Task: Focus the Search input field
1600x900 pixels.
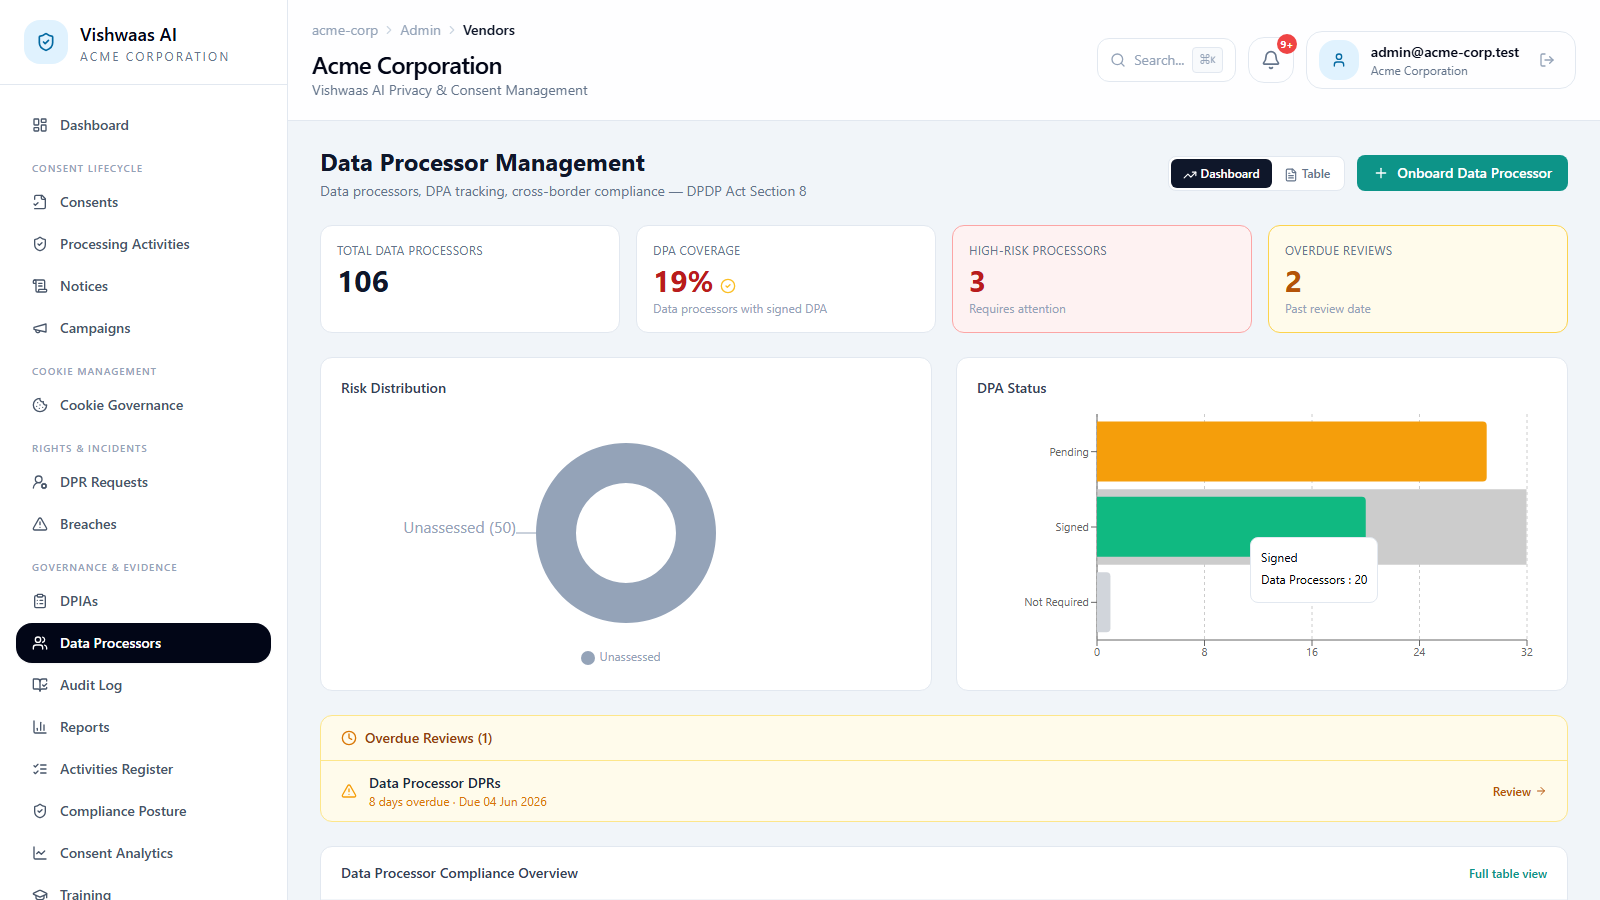Action: (x=1166, y=60)
